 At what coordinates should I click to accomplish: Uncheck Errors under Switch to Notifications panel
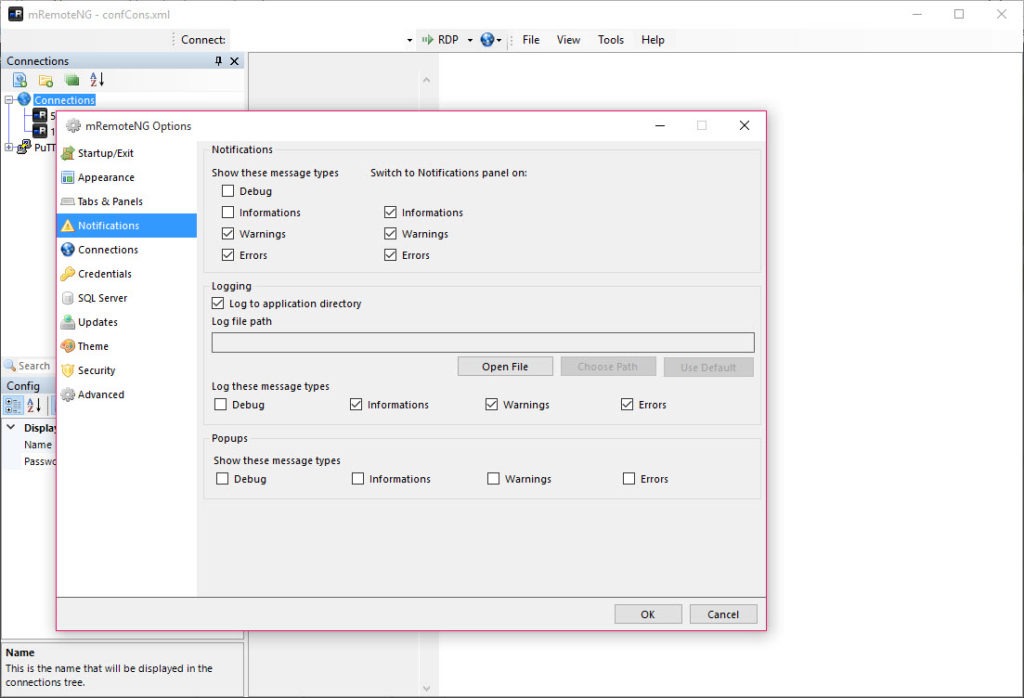point(391,255)
